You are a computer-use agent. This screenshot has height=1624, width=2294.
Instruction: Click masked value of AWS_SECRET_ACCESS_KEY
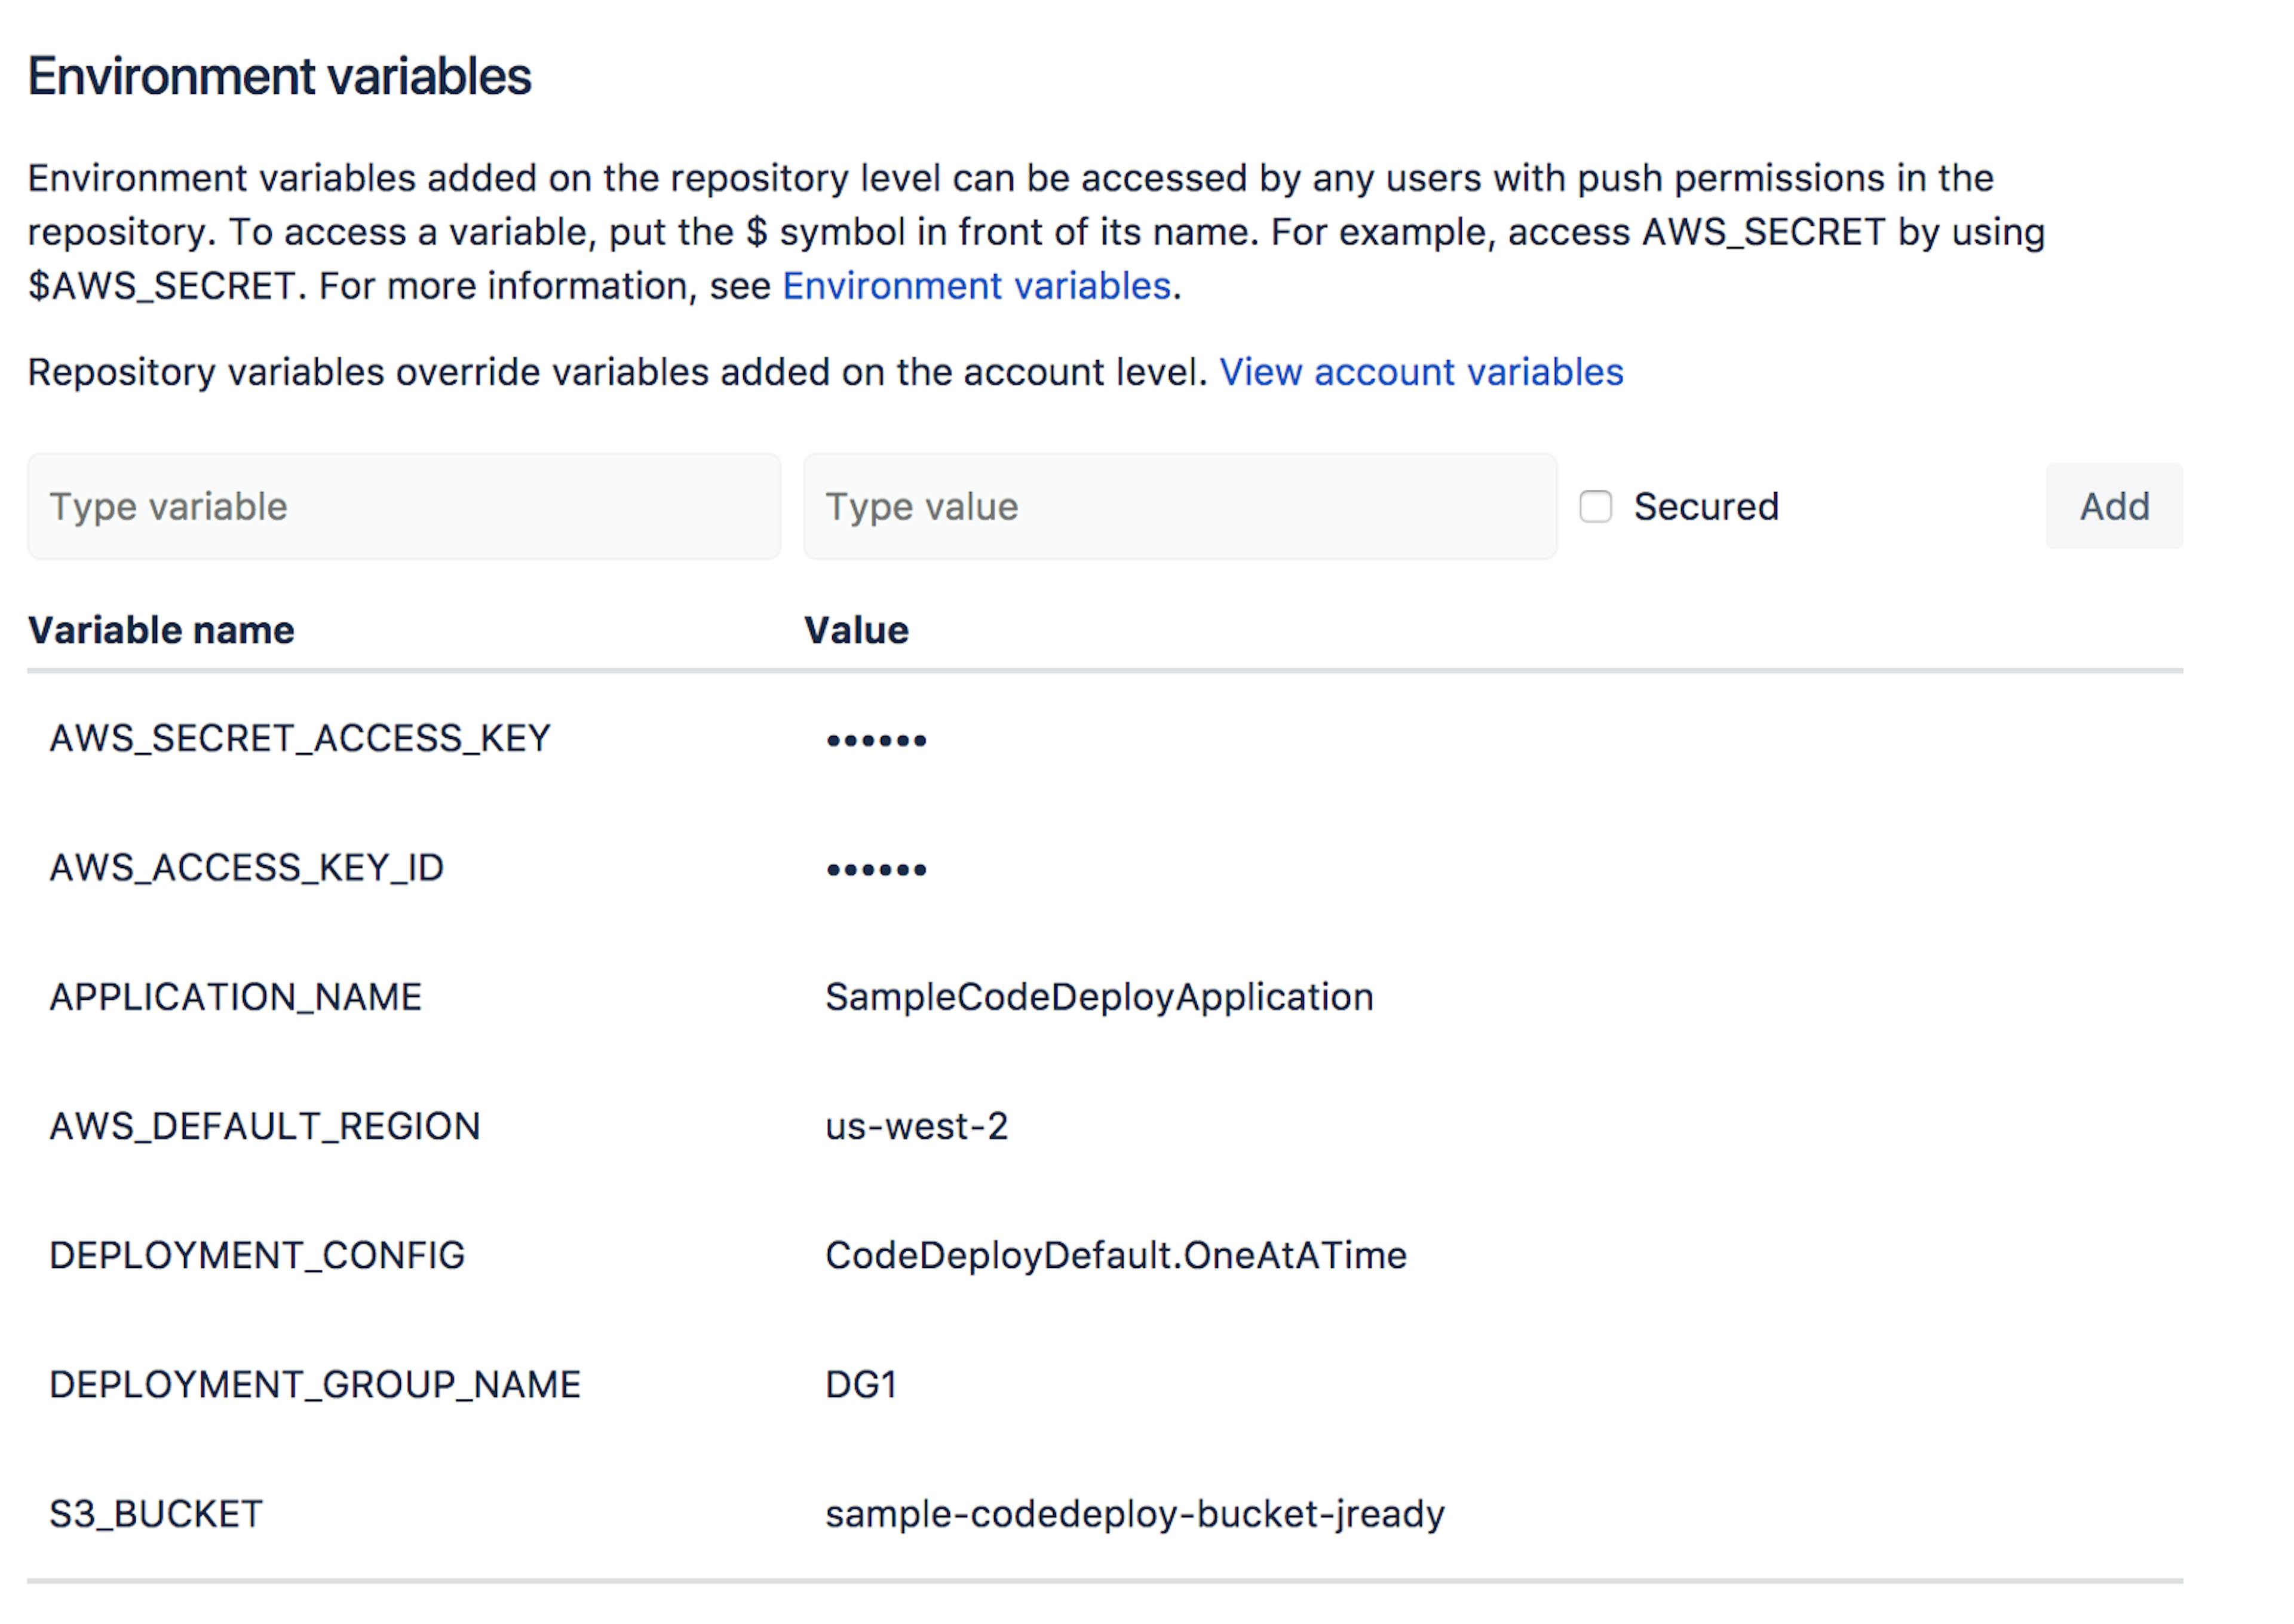876,740
